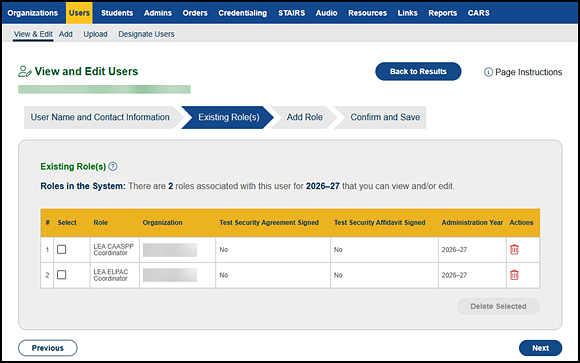The image size is (580, 363).
Task: Open Designate Users sub-tab
Action: 146,34
